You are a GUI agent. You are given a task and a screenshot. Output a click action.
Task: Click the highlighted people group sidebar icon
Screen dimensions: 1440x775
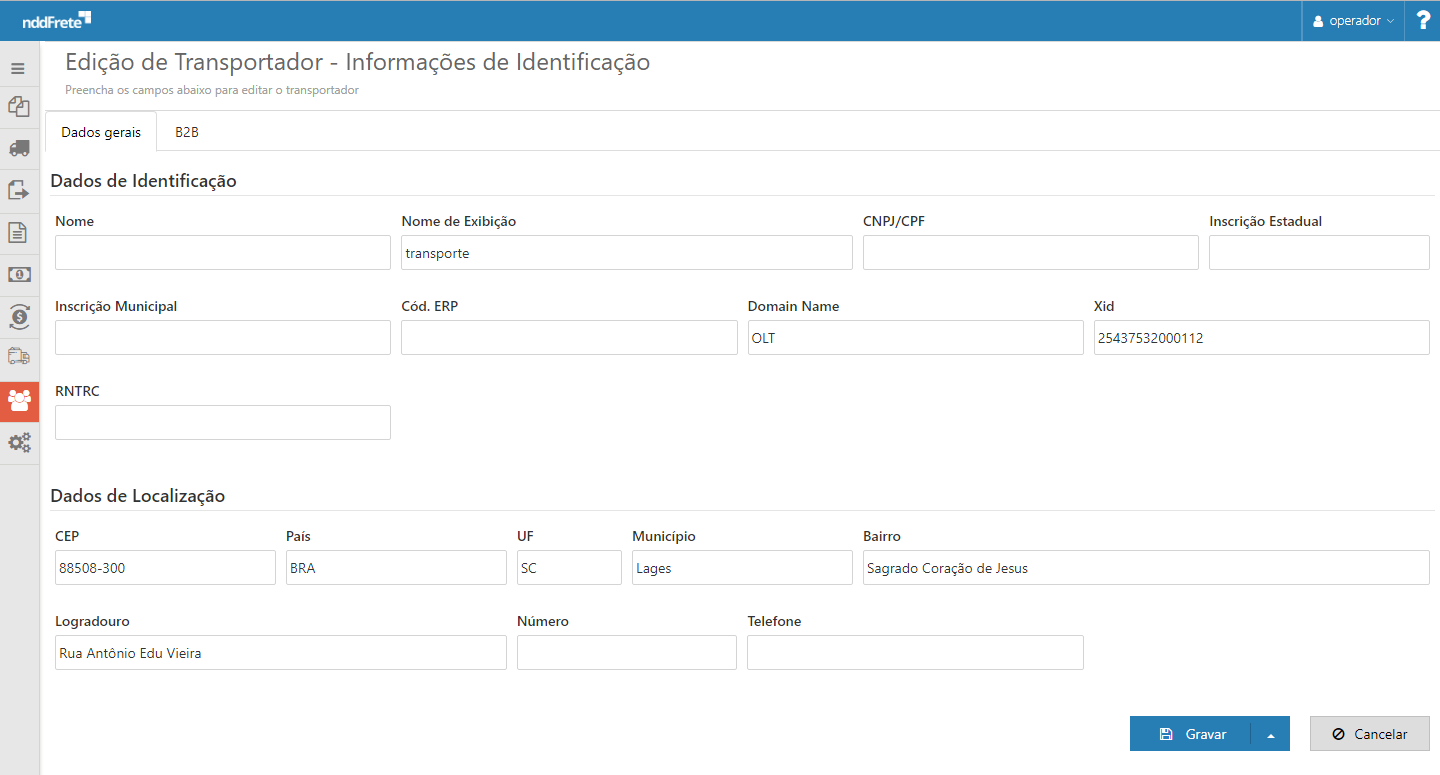point(19,400)
